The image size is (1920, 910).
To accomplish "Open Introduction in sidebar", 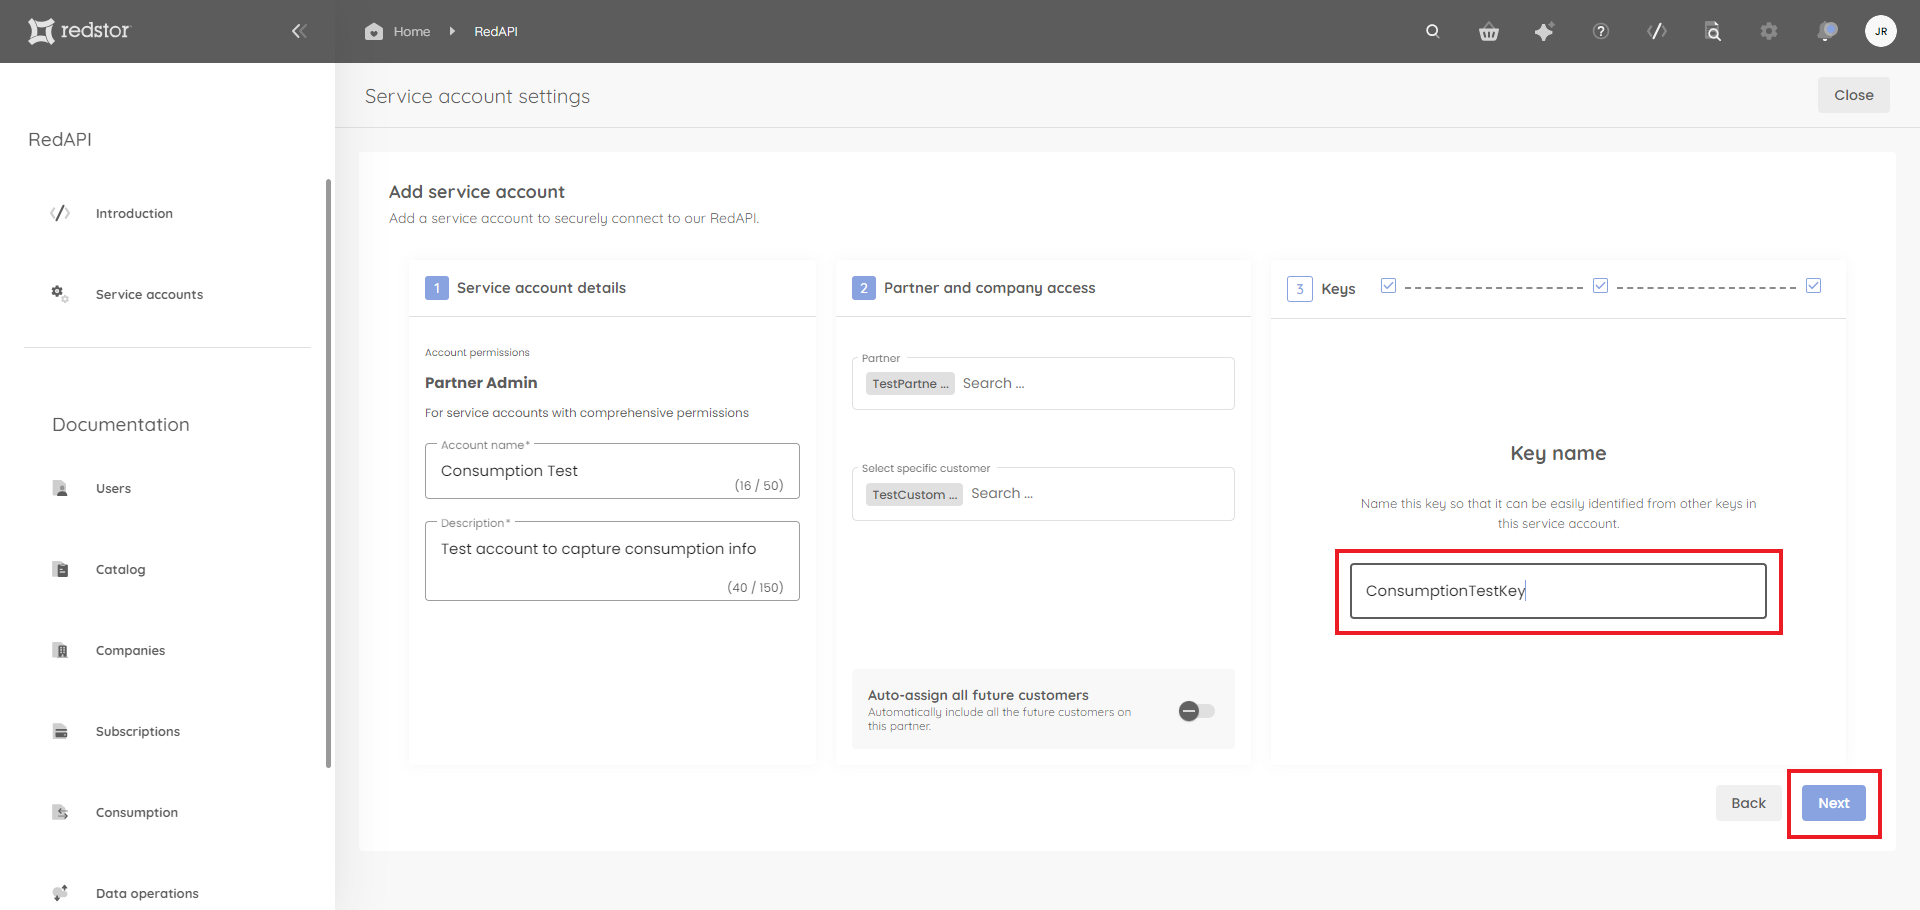I will 134,213.
